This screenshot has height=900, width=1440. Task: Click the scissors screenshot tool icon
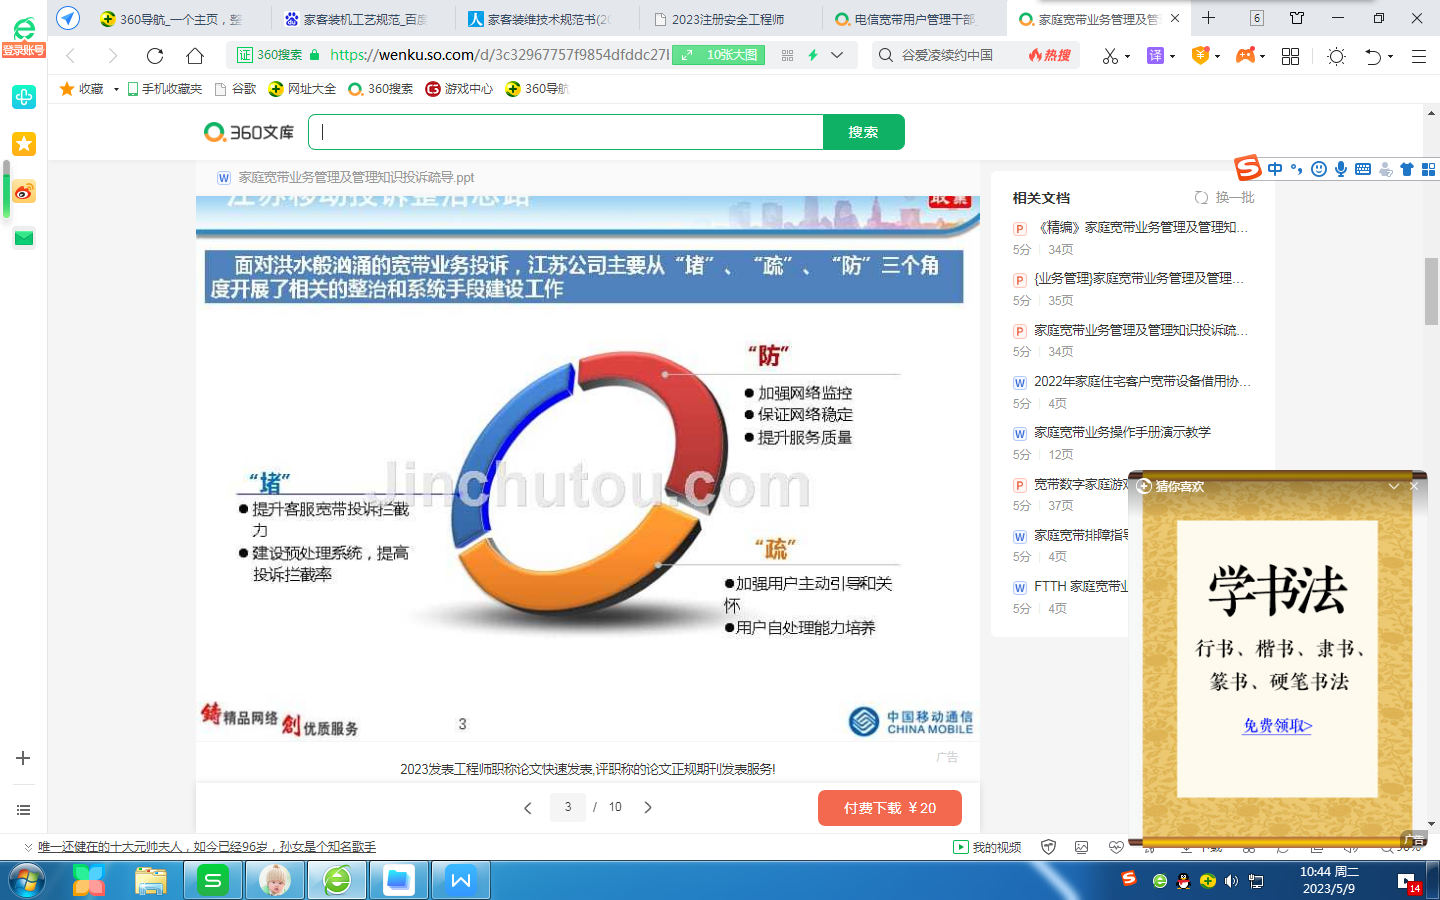tap(1110, 56)
